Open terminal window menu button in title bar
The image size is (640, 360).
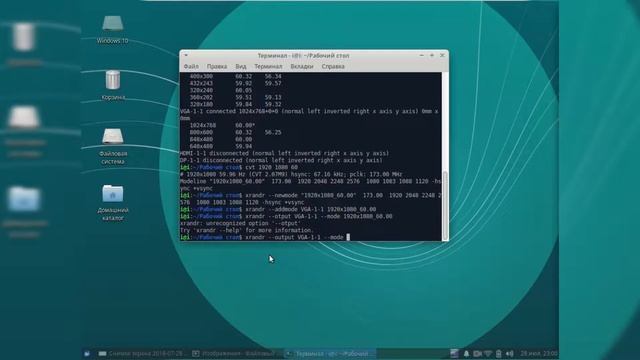(x=186, y=55)
